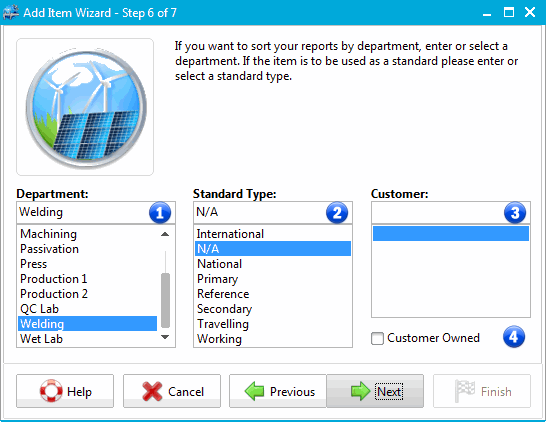
Task: Select QC Lab in Department list
Action: tap(87, 309)
